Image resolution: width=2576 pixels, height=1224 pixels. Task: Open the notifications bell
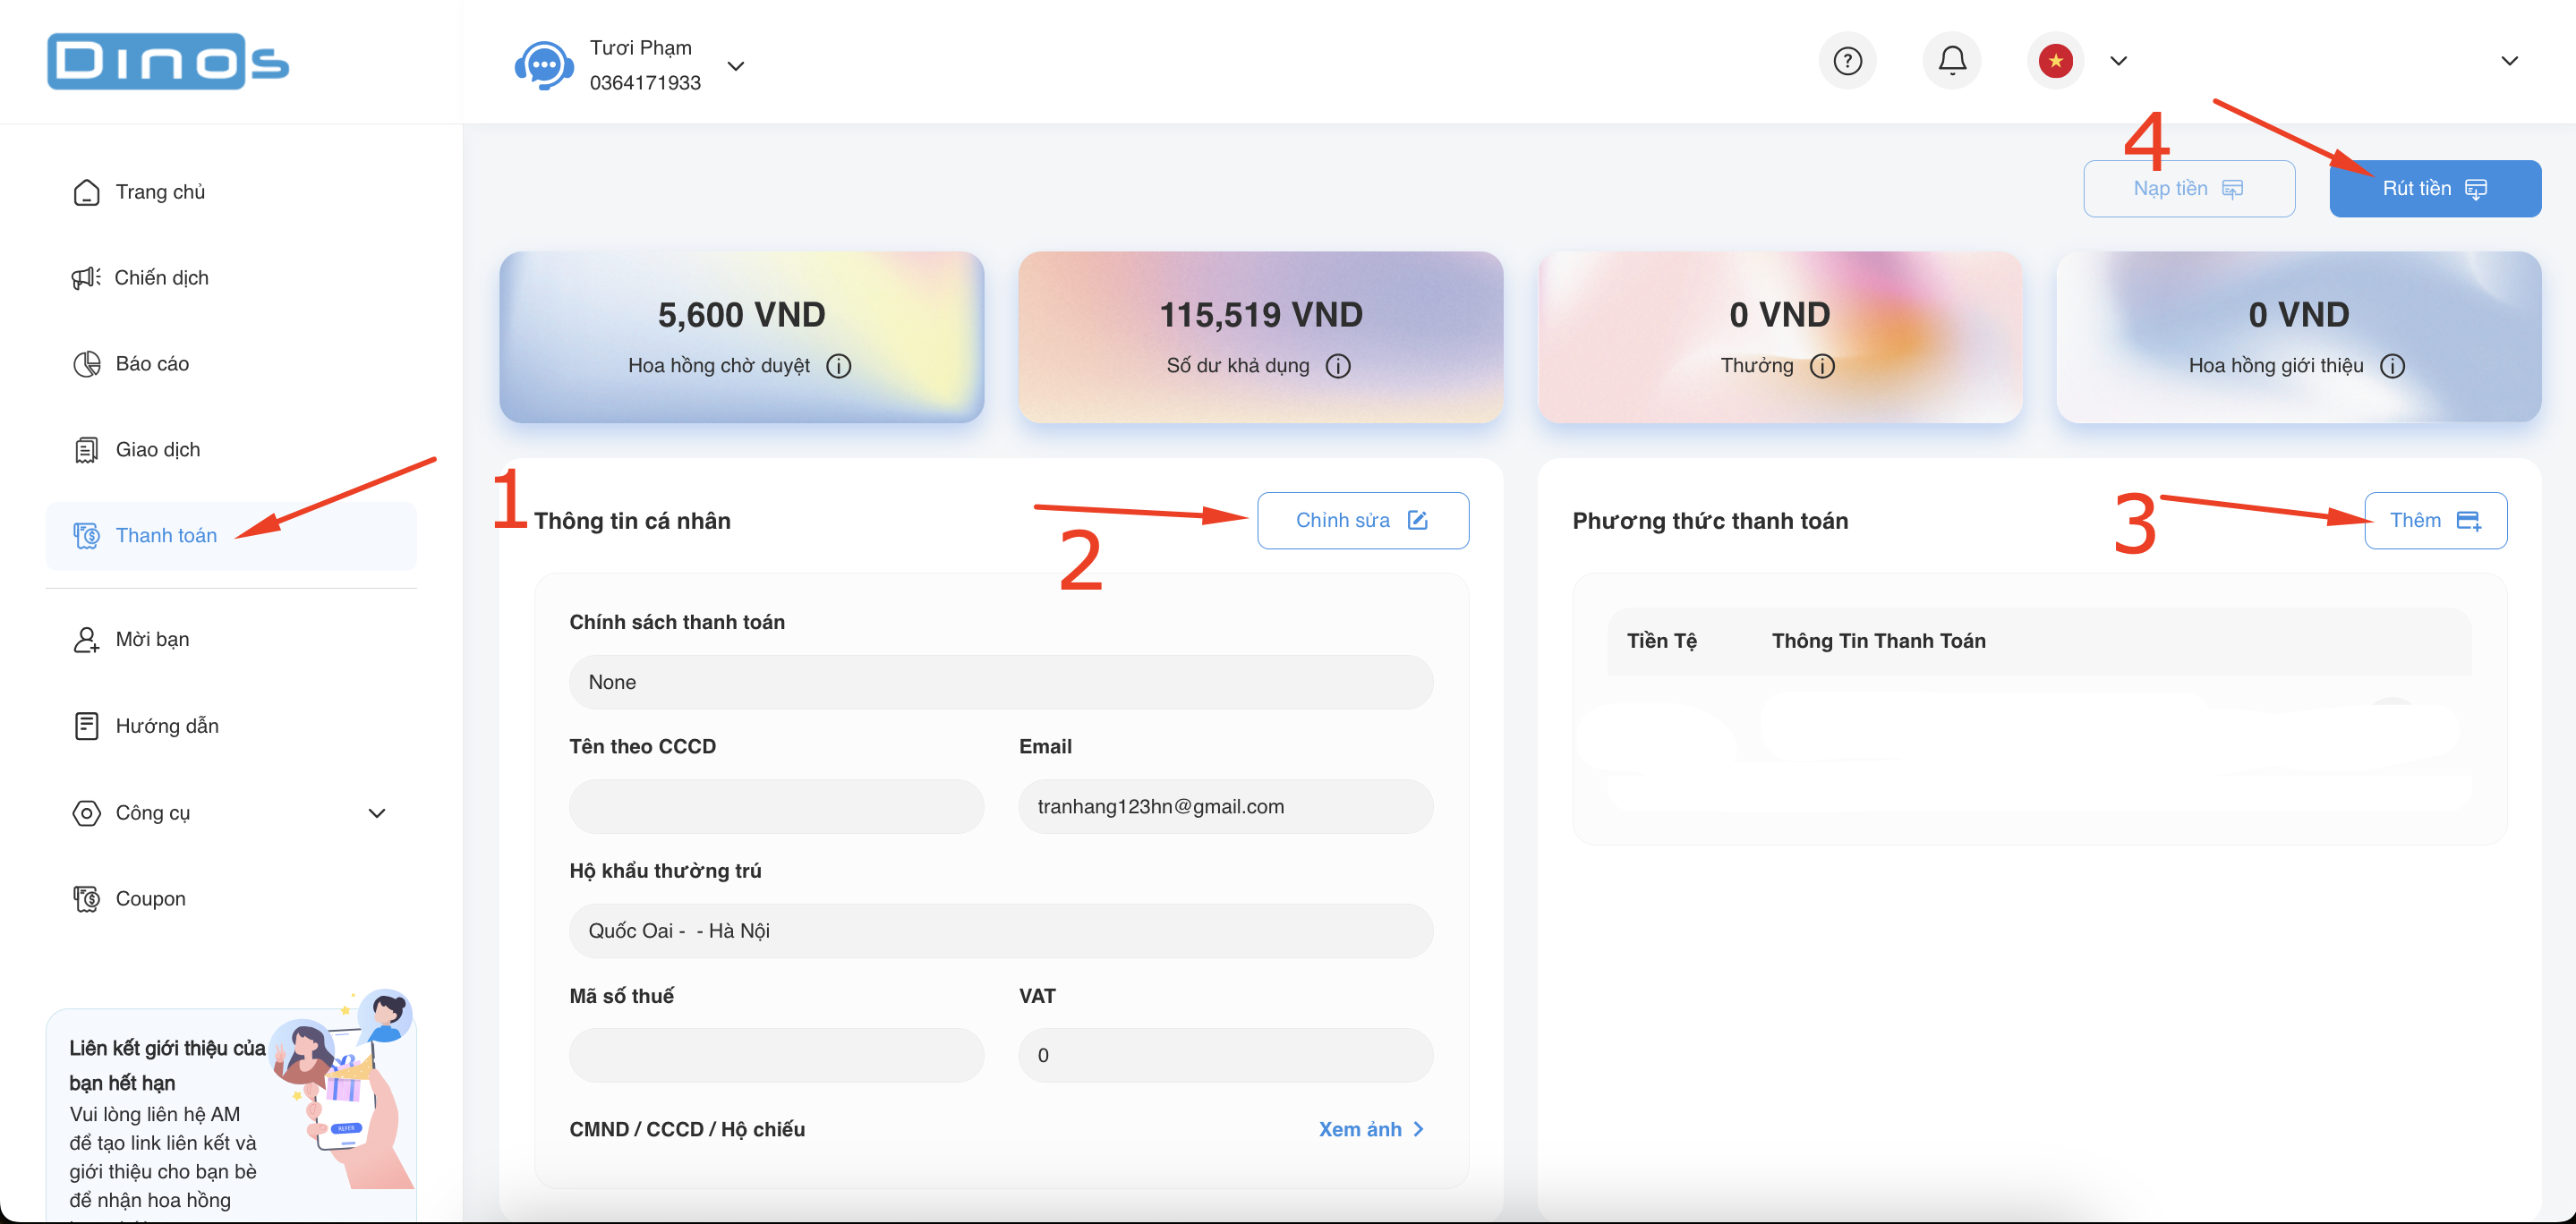click(1952, 61)
